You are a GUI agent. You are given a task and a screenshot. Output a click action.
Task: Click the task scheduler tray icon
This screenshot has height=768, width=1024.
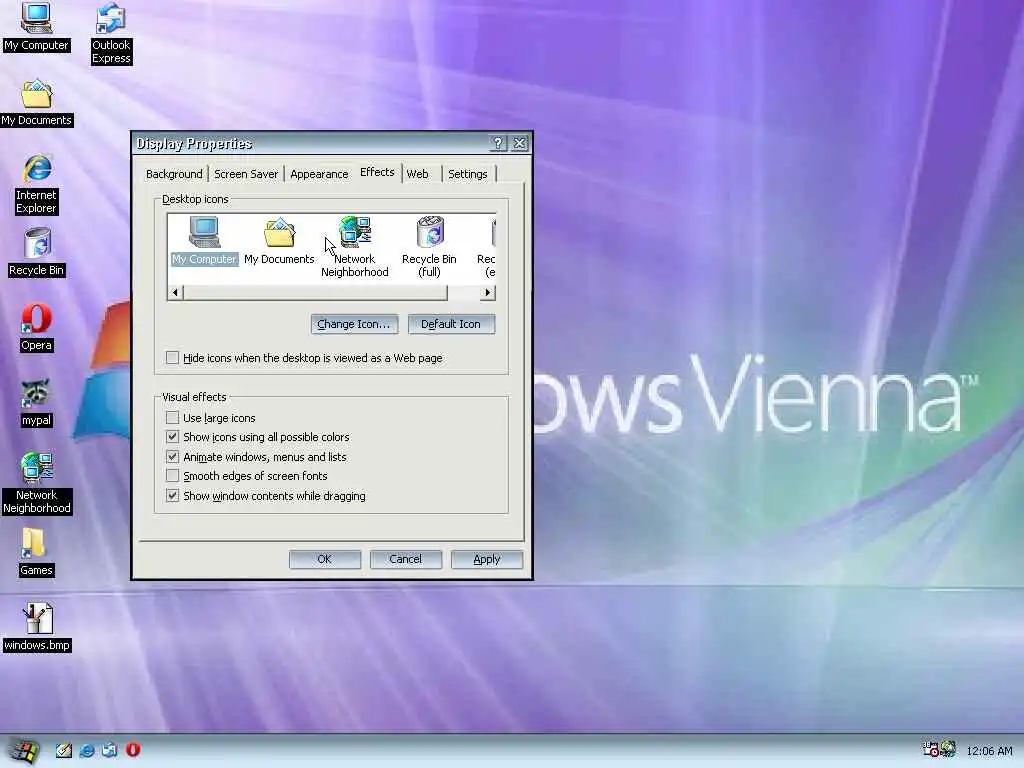930,749
